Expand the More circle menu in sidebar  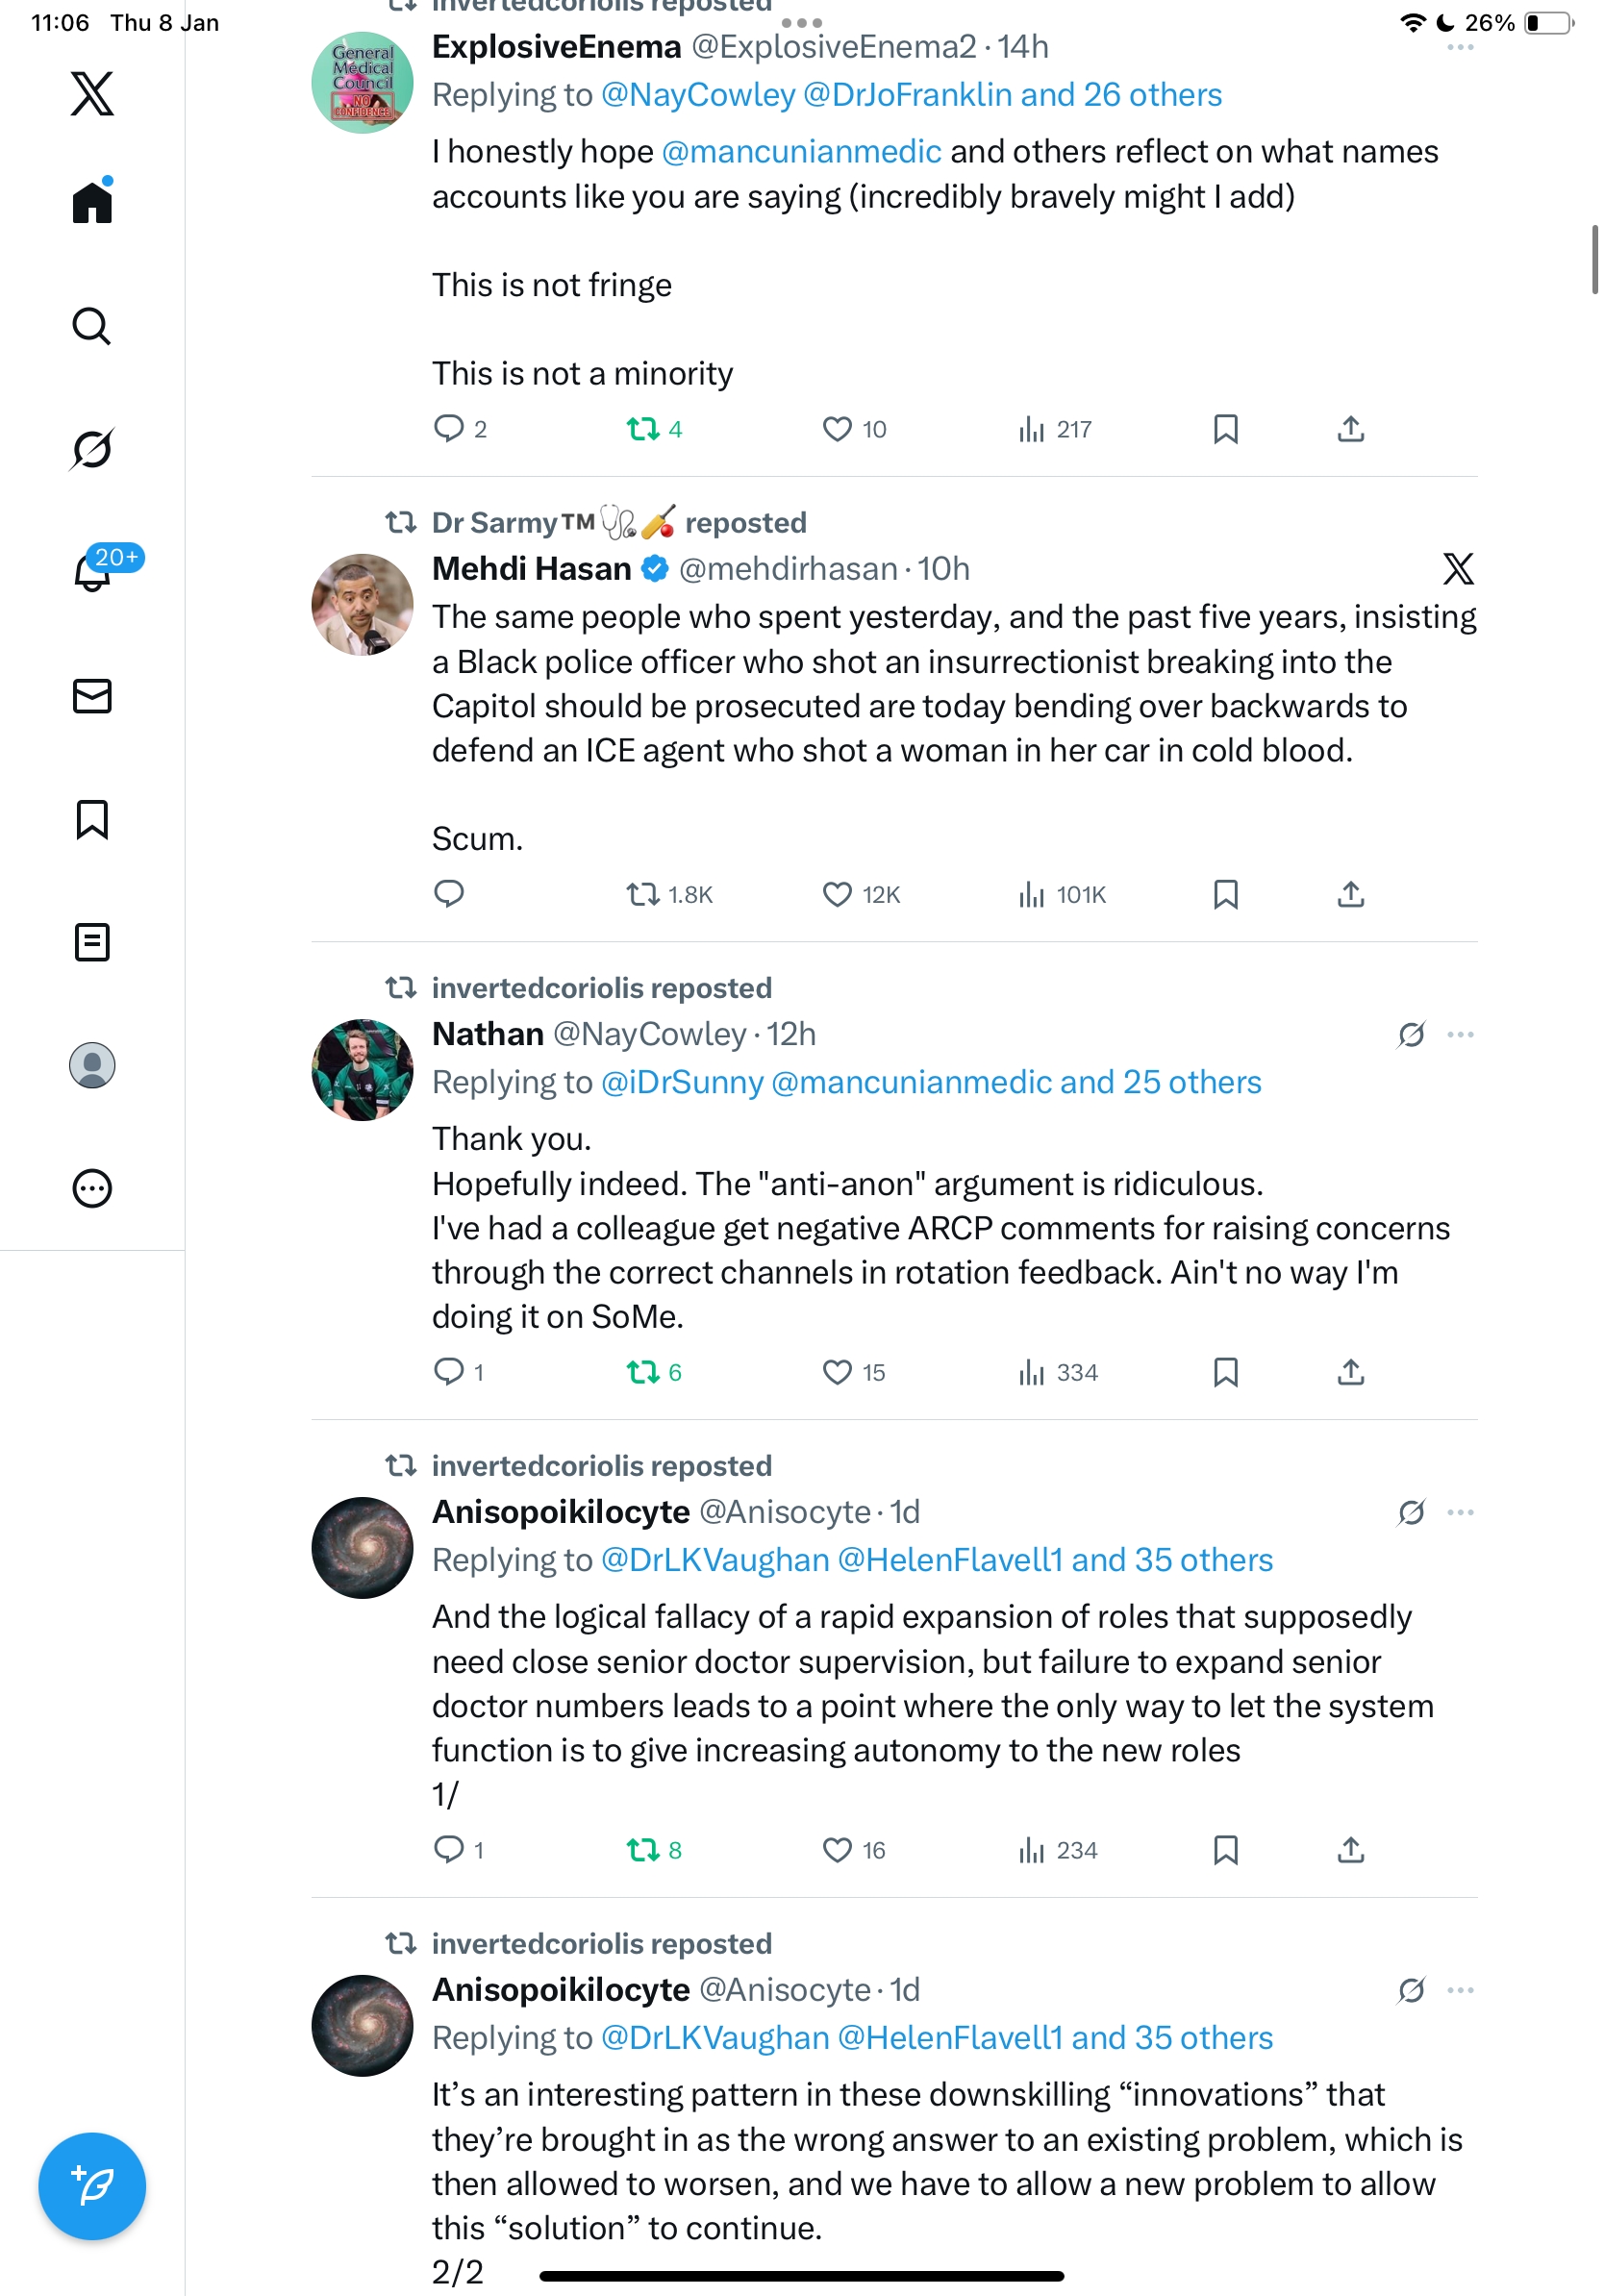pyautogui.click(x=92, y=1188)
